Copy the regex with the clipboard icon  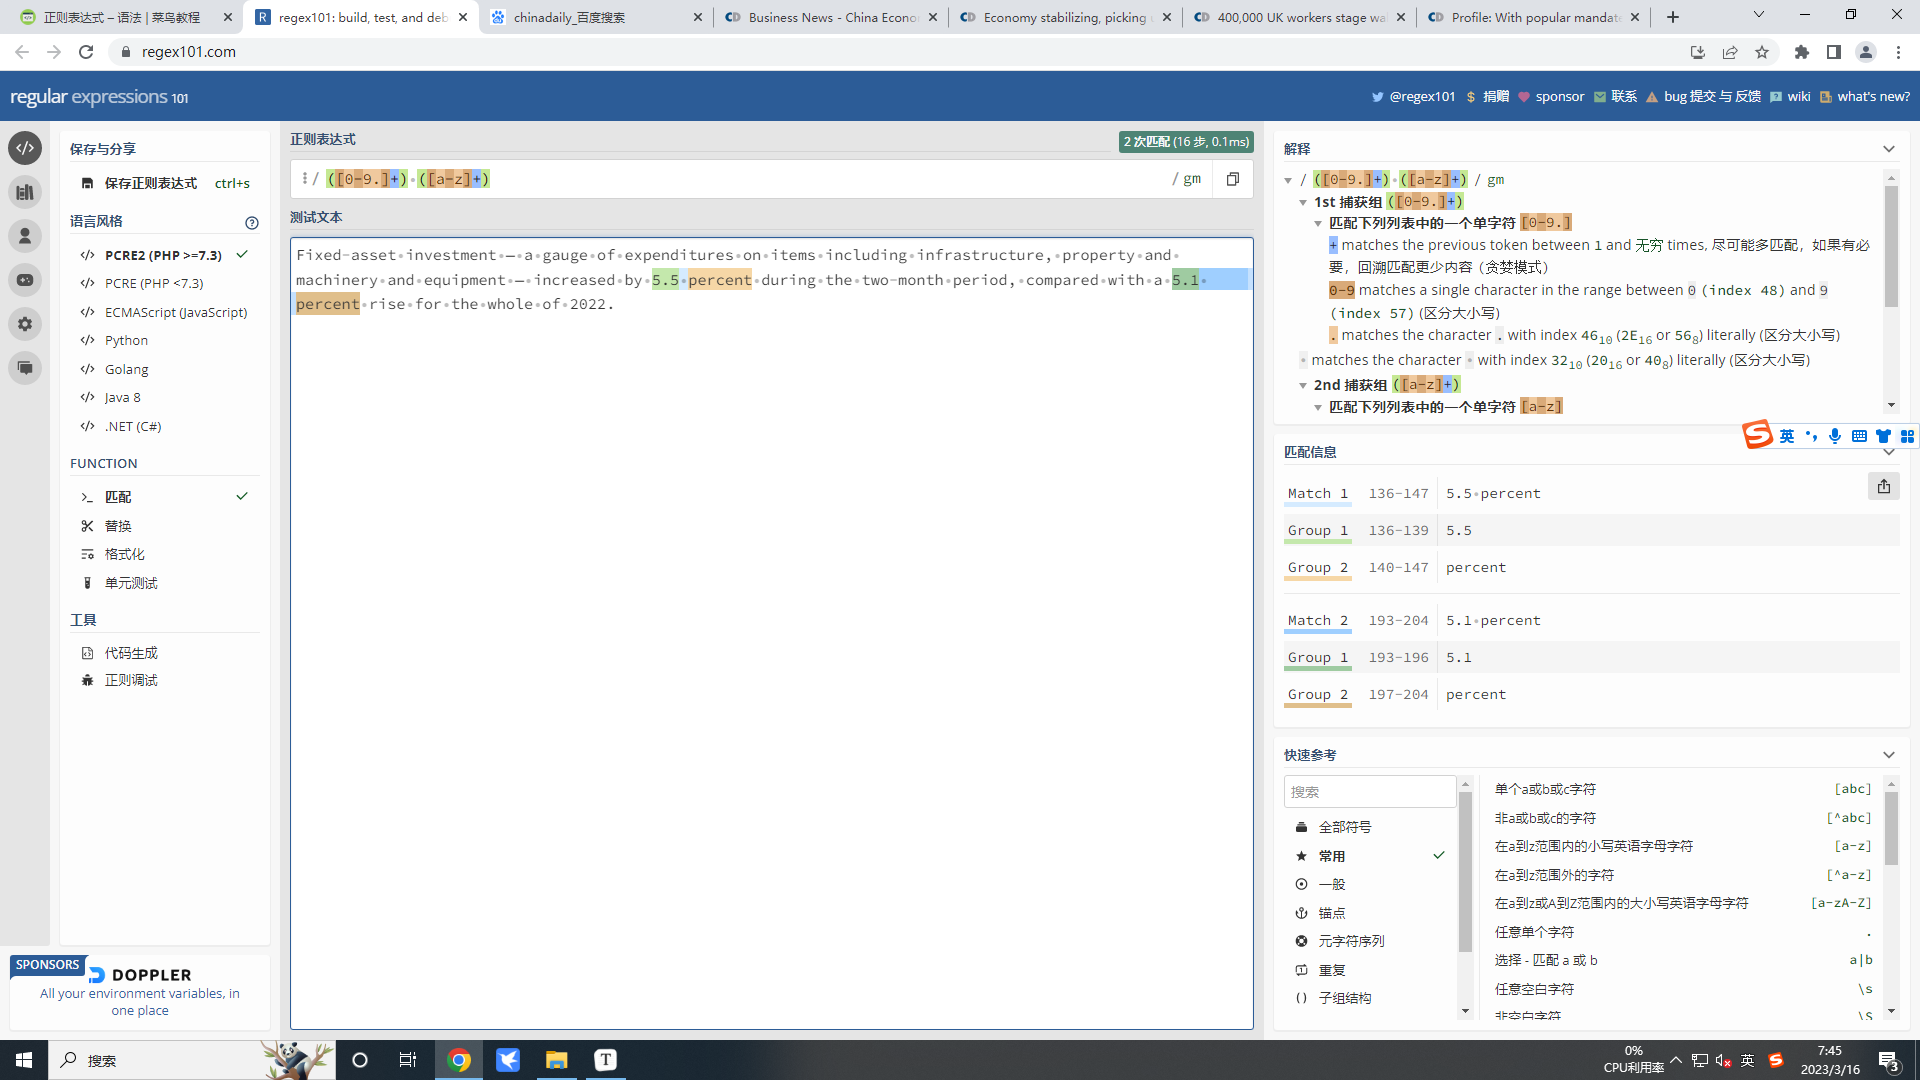click(x=1232, y=179)
